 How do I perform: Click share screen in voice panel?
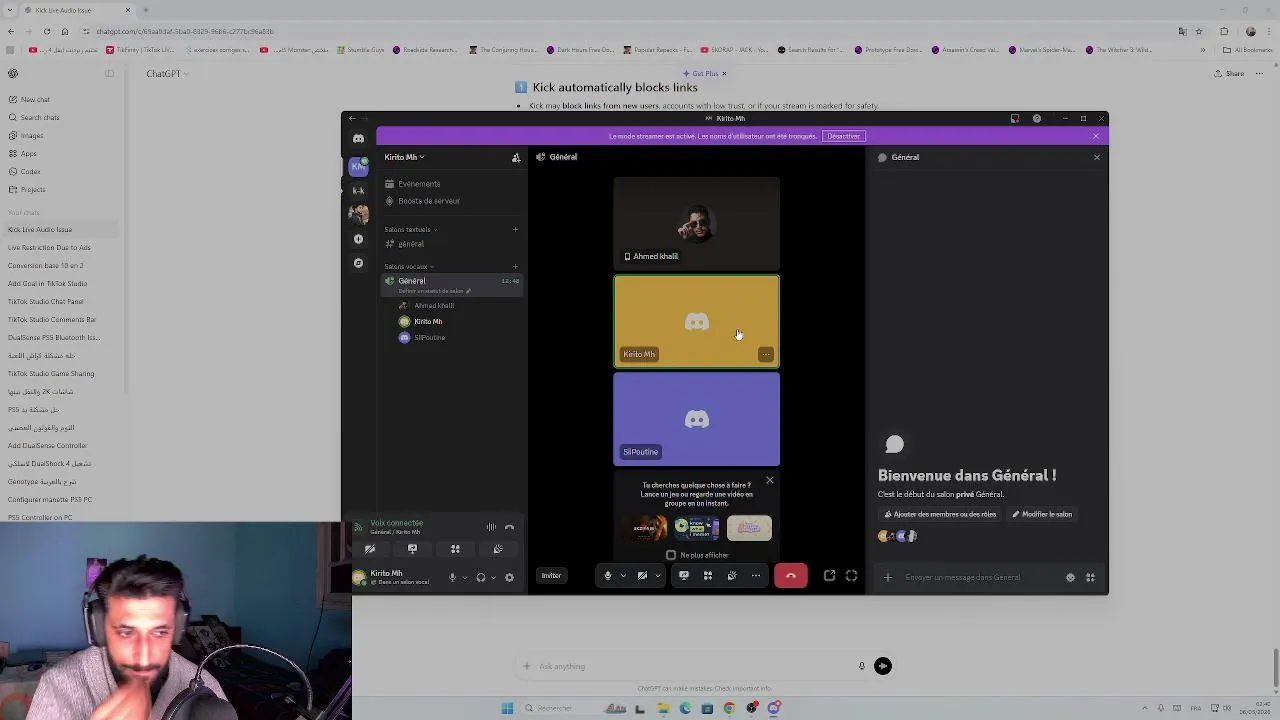412,549
